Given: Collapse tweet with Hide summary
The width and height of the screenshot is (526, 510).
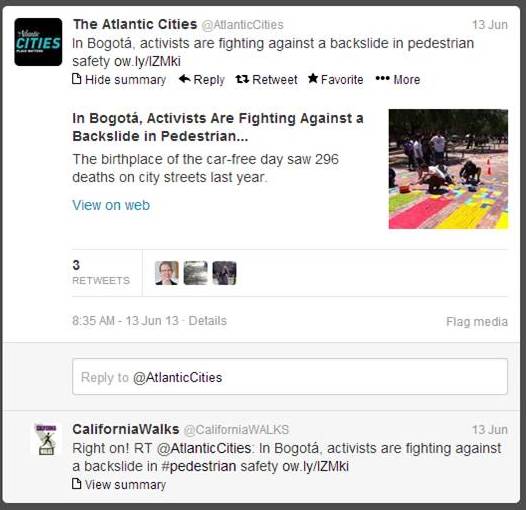Looking at the screenshot, I should tap(119, 80).
